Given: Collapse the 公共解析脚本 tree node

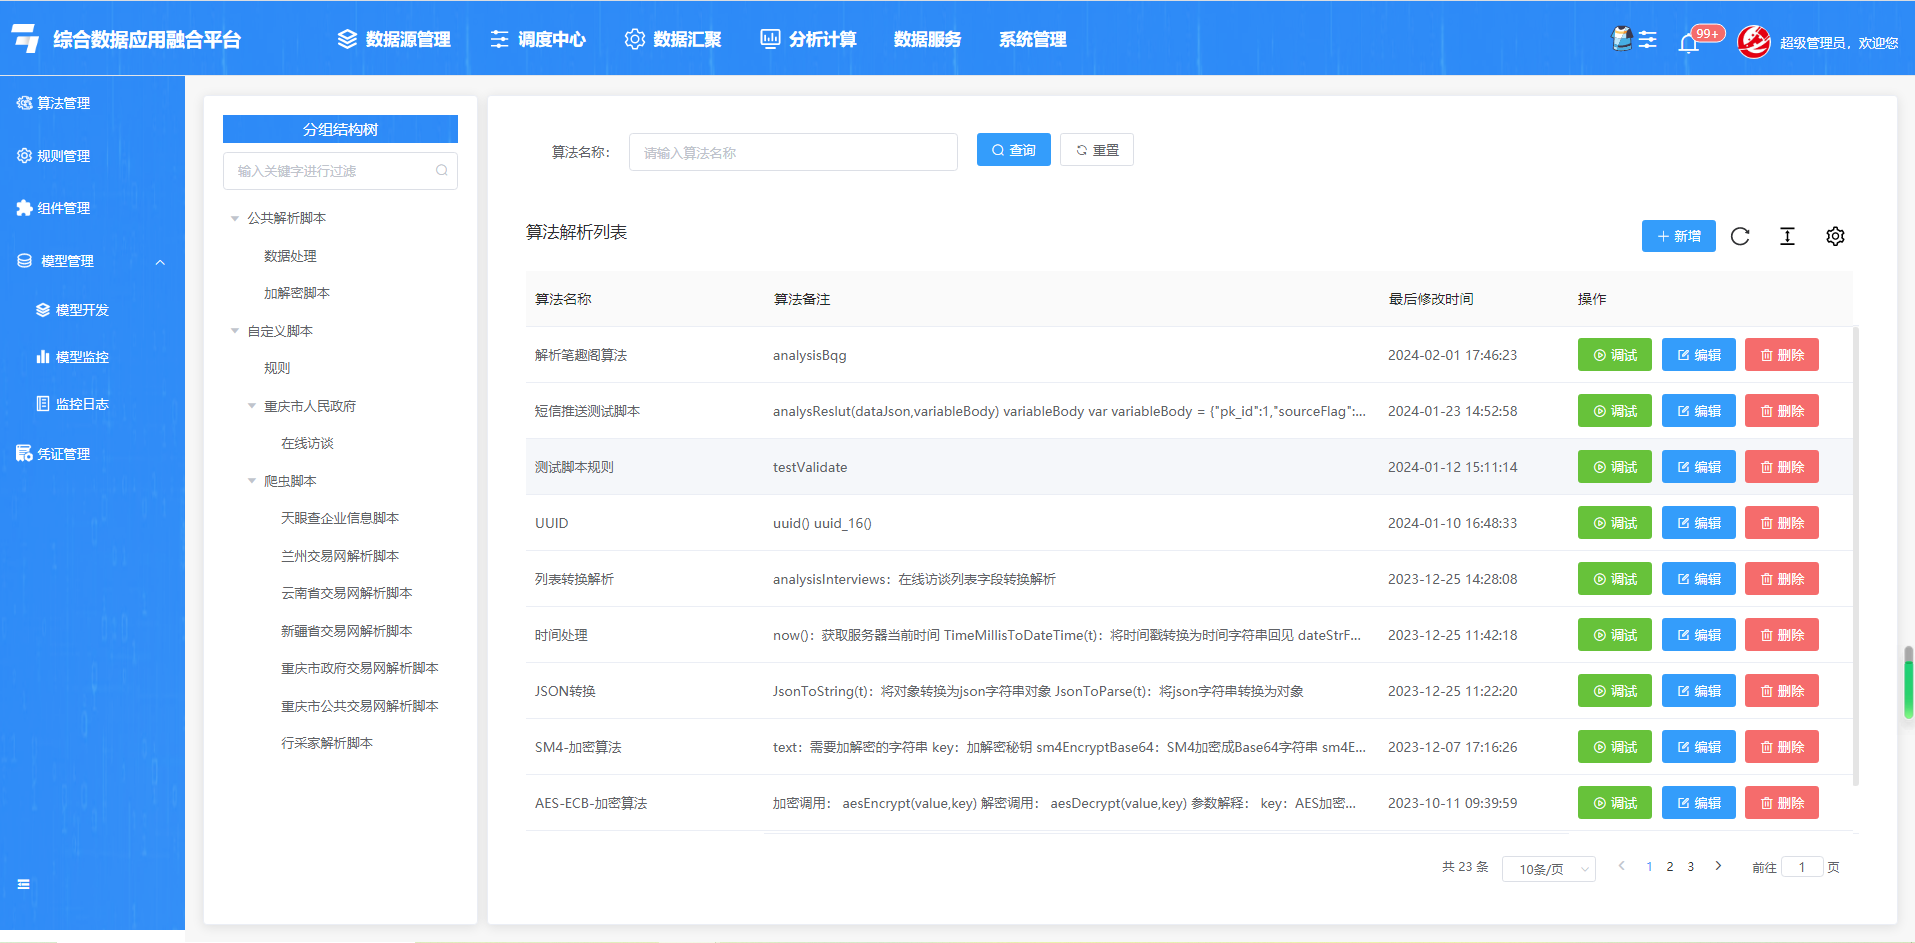Looking at the screenshot, I should (235, 218).
